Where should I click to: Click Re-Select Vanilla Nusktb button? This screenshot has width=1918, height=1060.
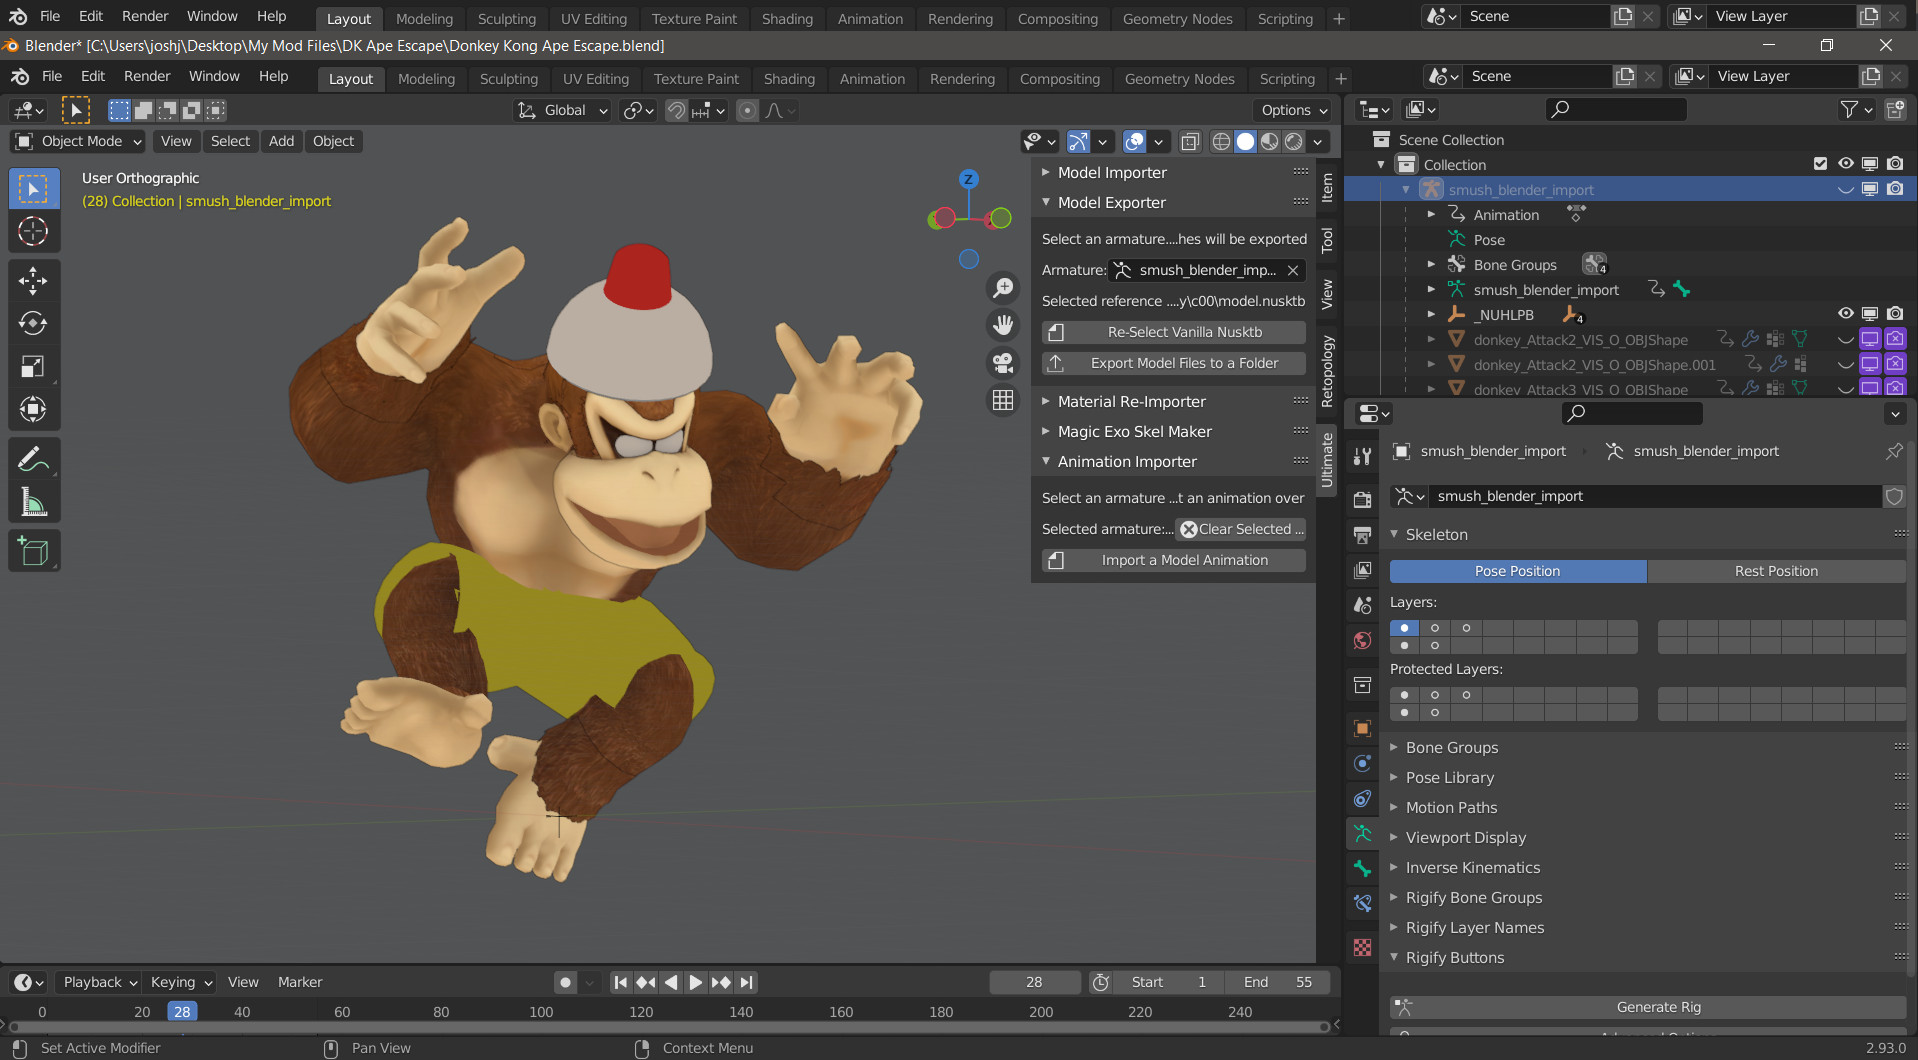pos(1174,332)
